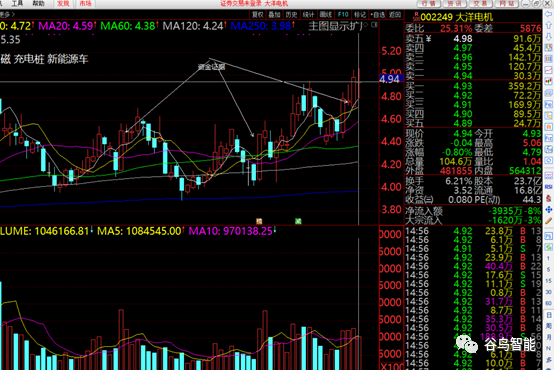
Task: Toggle the 复权 price adjustment button
Action: click(258, 14)
